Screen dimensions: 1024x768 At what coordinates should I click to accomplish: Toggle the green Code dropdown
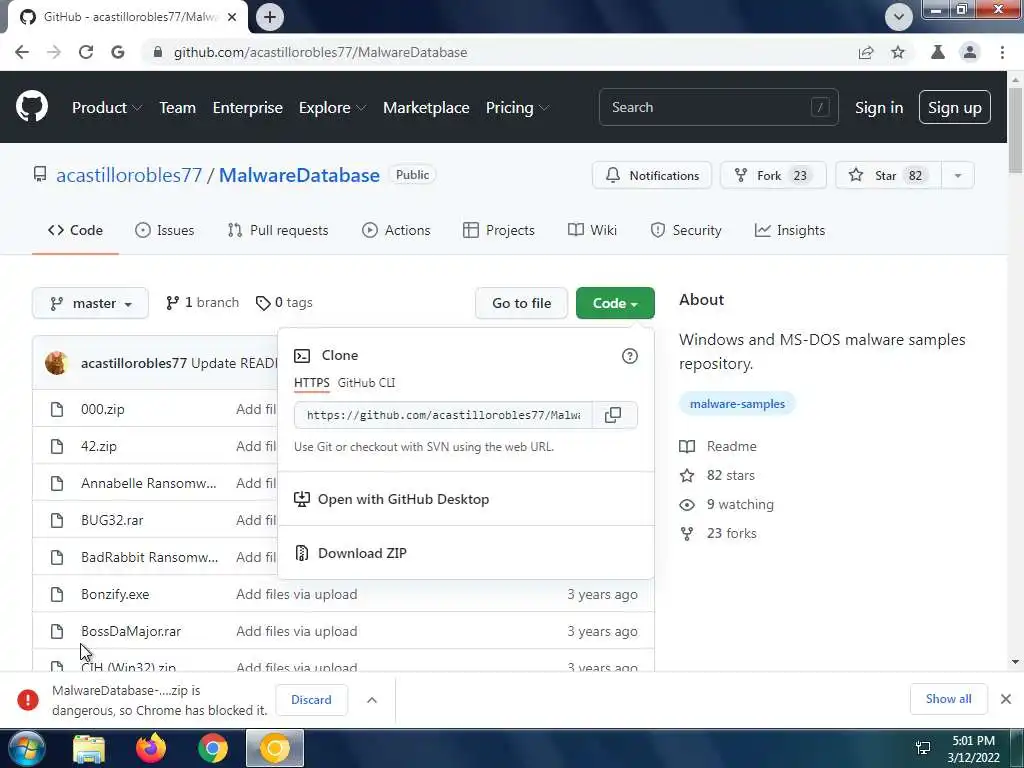point(615,304)
